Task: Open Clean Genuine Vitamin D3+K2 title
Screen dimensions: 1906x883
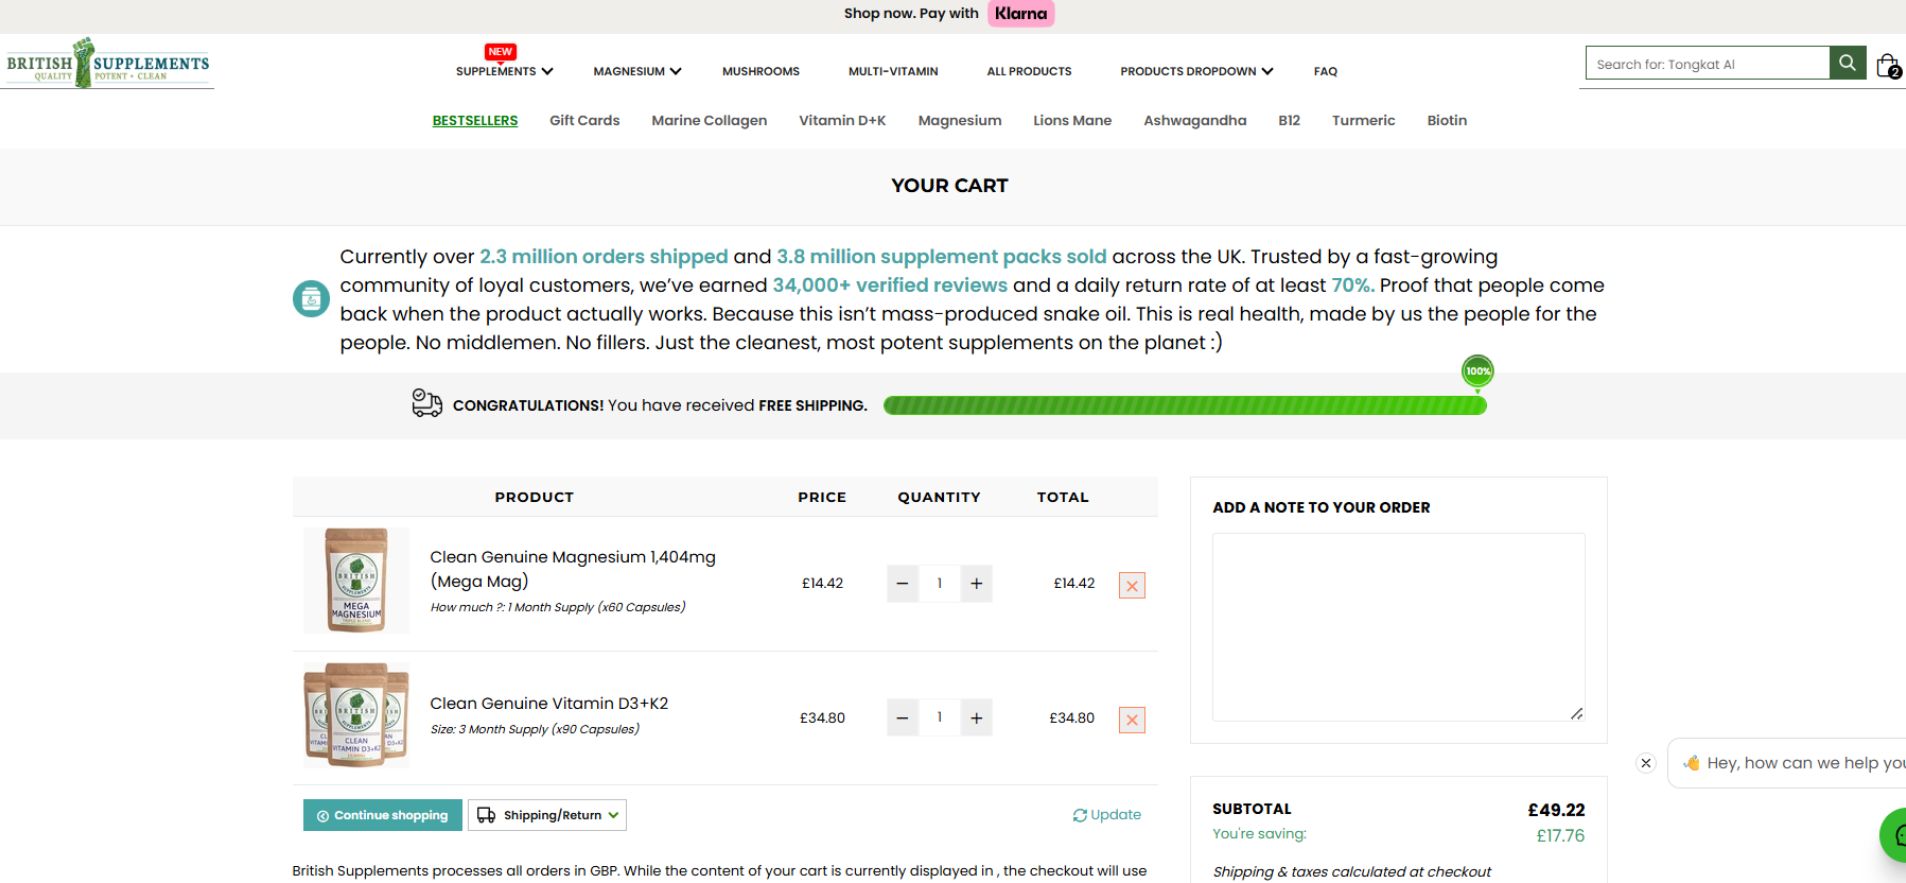Action: 549,703
